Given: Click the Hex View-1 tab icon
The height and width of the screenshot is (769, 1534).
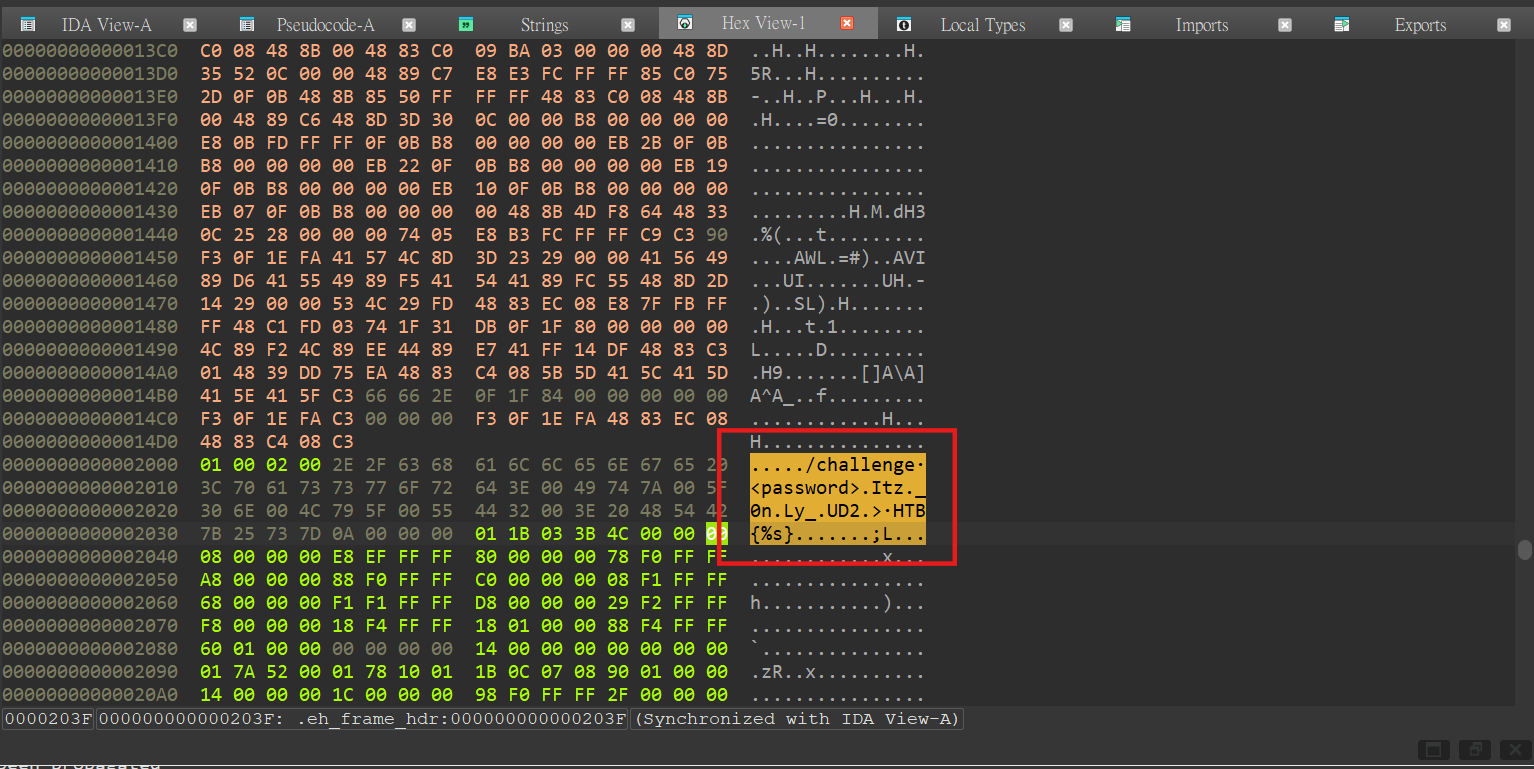Looking at the screenshot, I should [685, 23].
